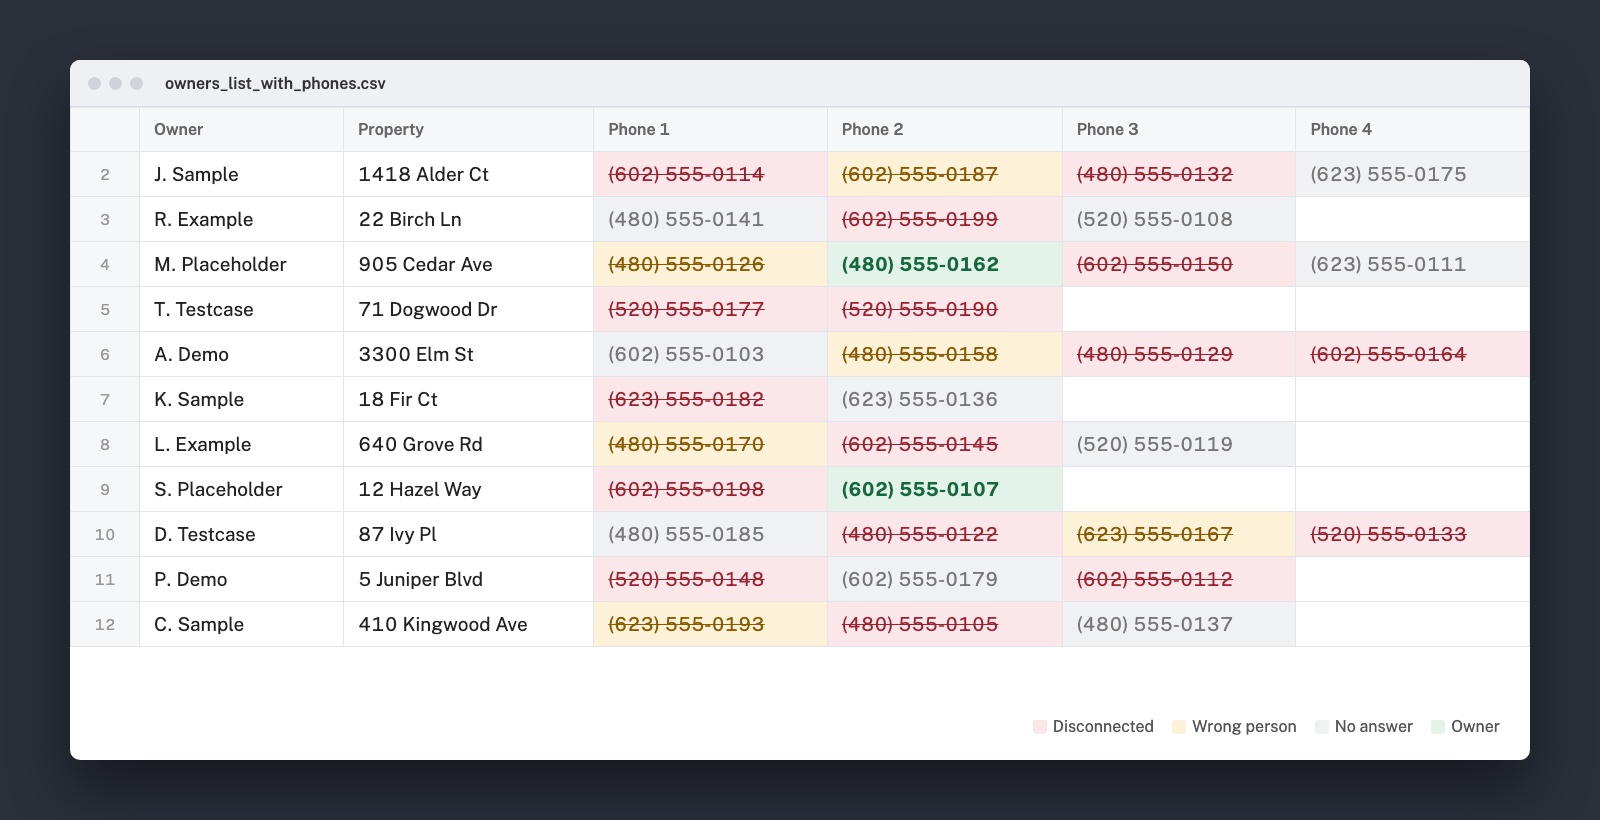Click disconnected number (602) 555-0145
The width and height of the screenshot is (1600, 820).
[944, 444]
